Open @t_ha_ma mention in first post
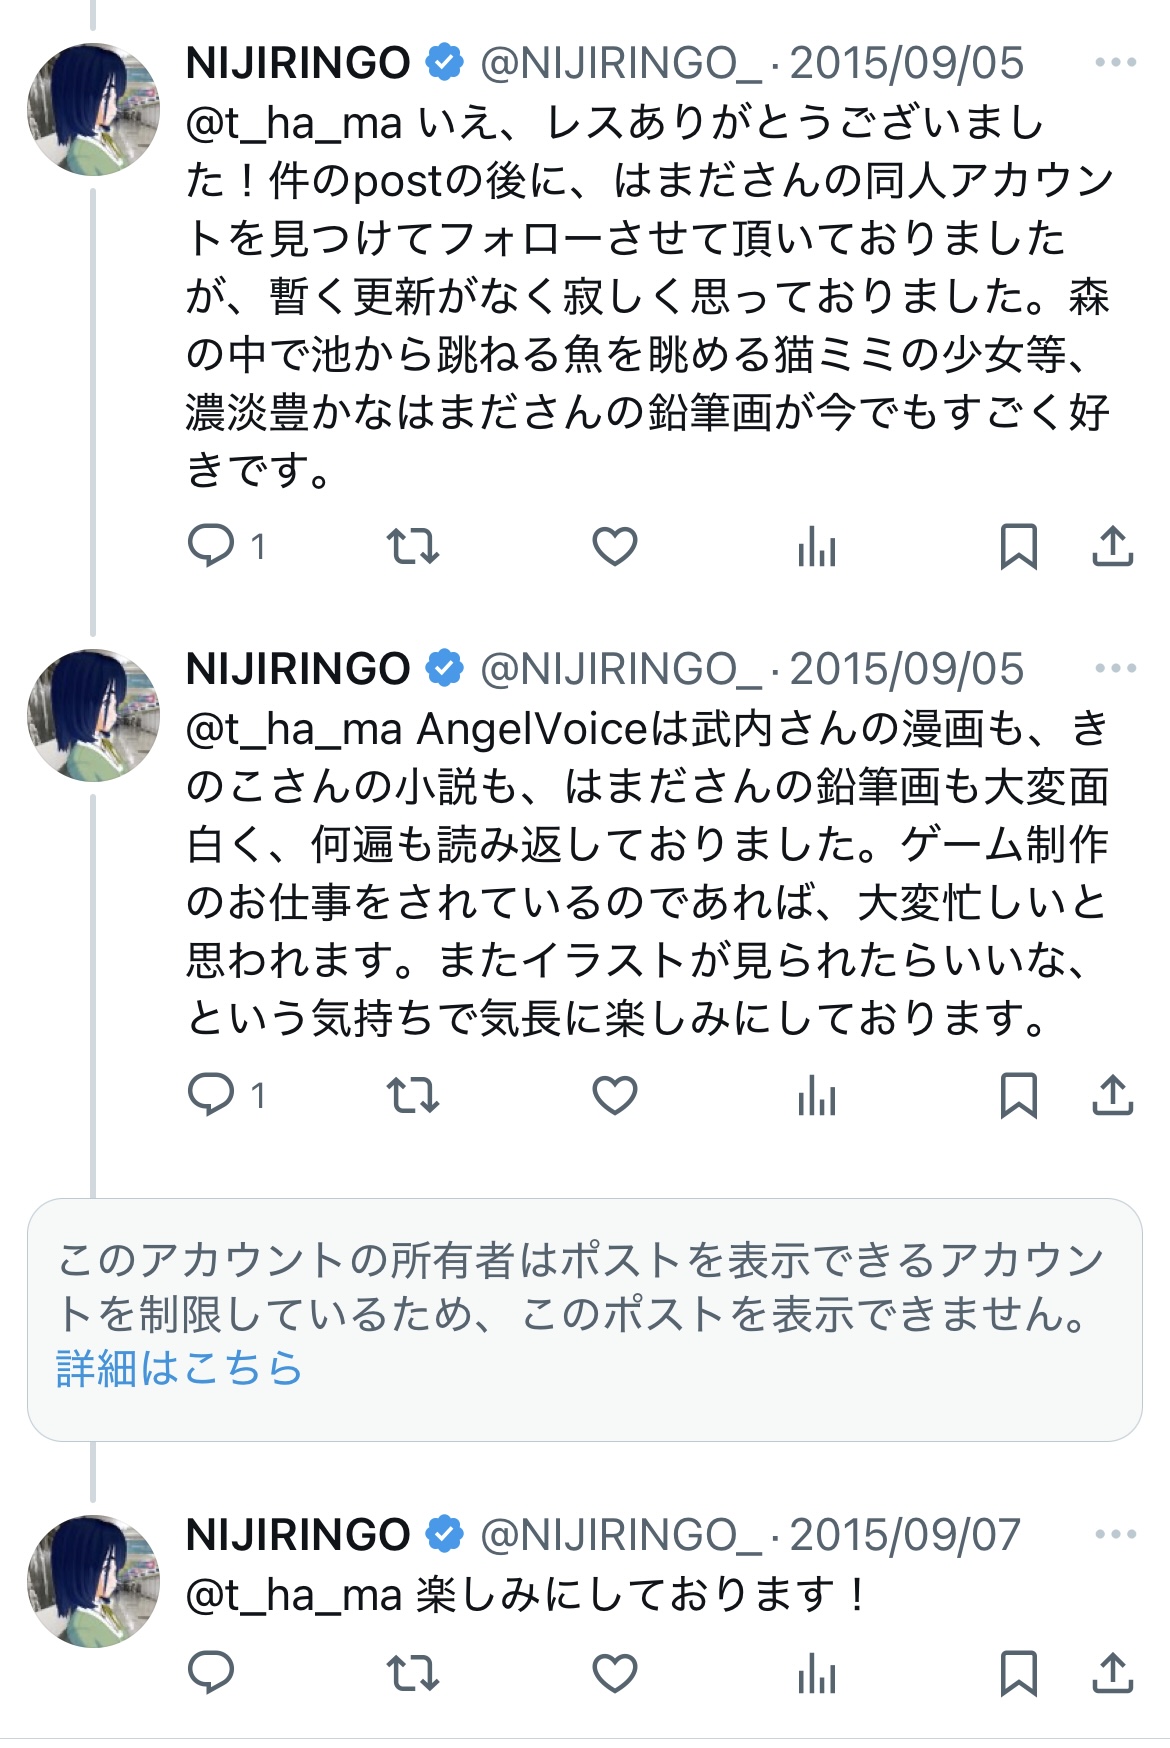The width and height of the screenshot is (1170, 1748). click(x=294, y=123)
